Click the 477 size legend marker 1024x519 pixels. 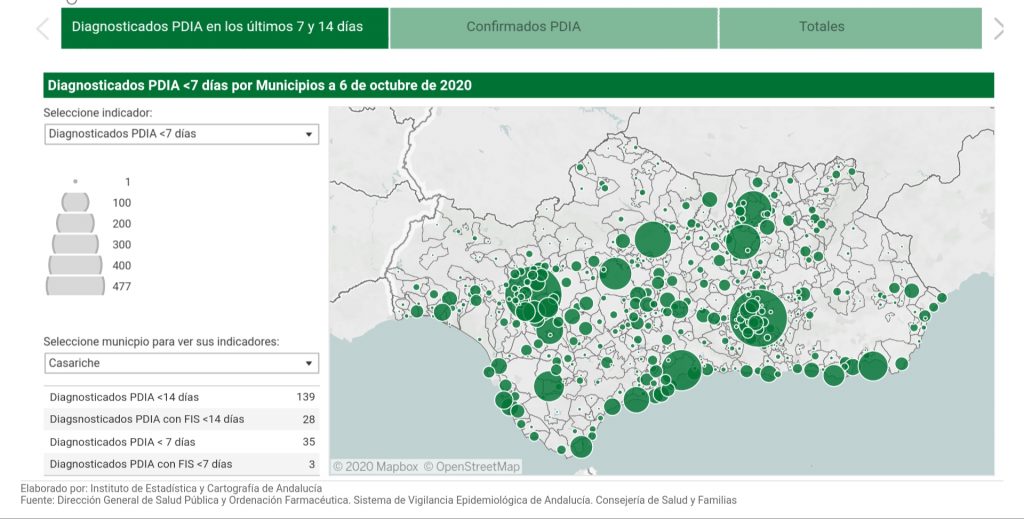76,286
